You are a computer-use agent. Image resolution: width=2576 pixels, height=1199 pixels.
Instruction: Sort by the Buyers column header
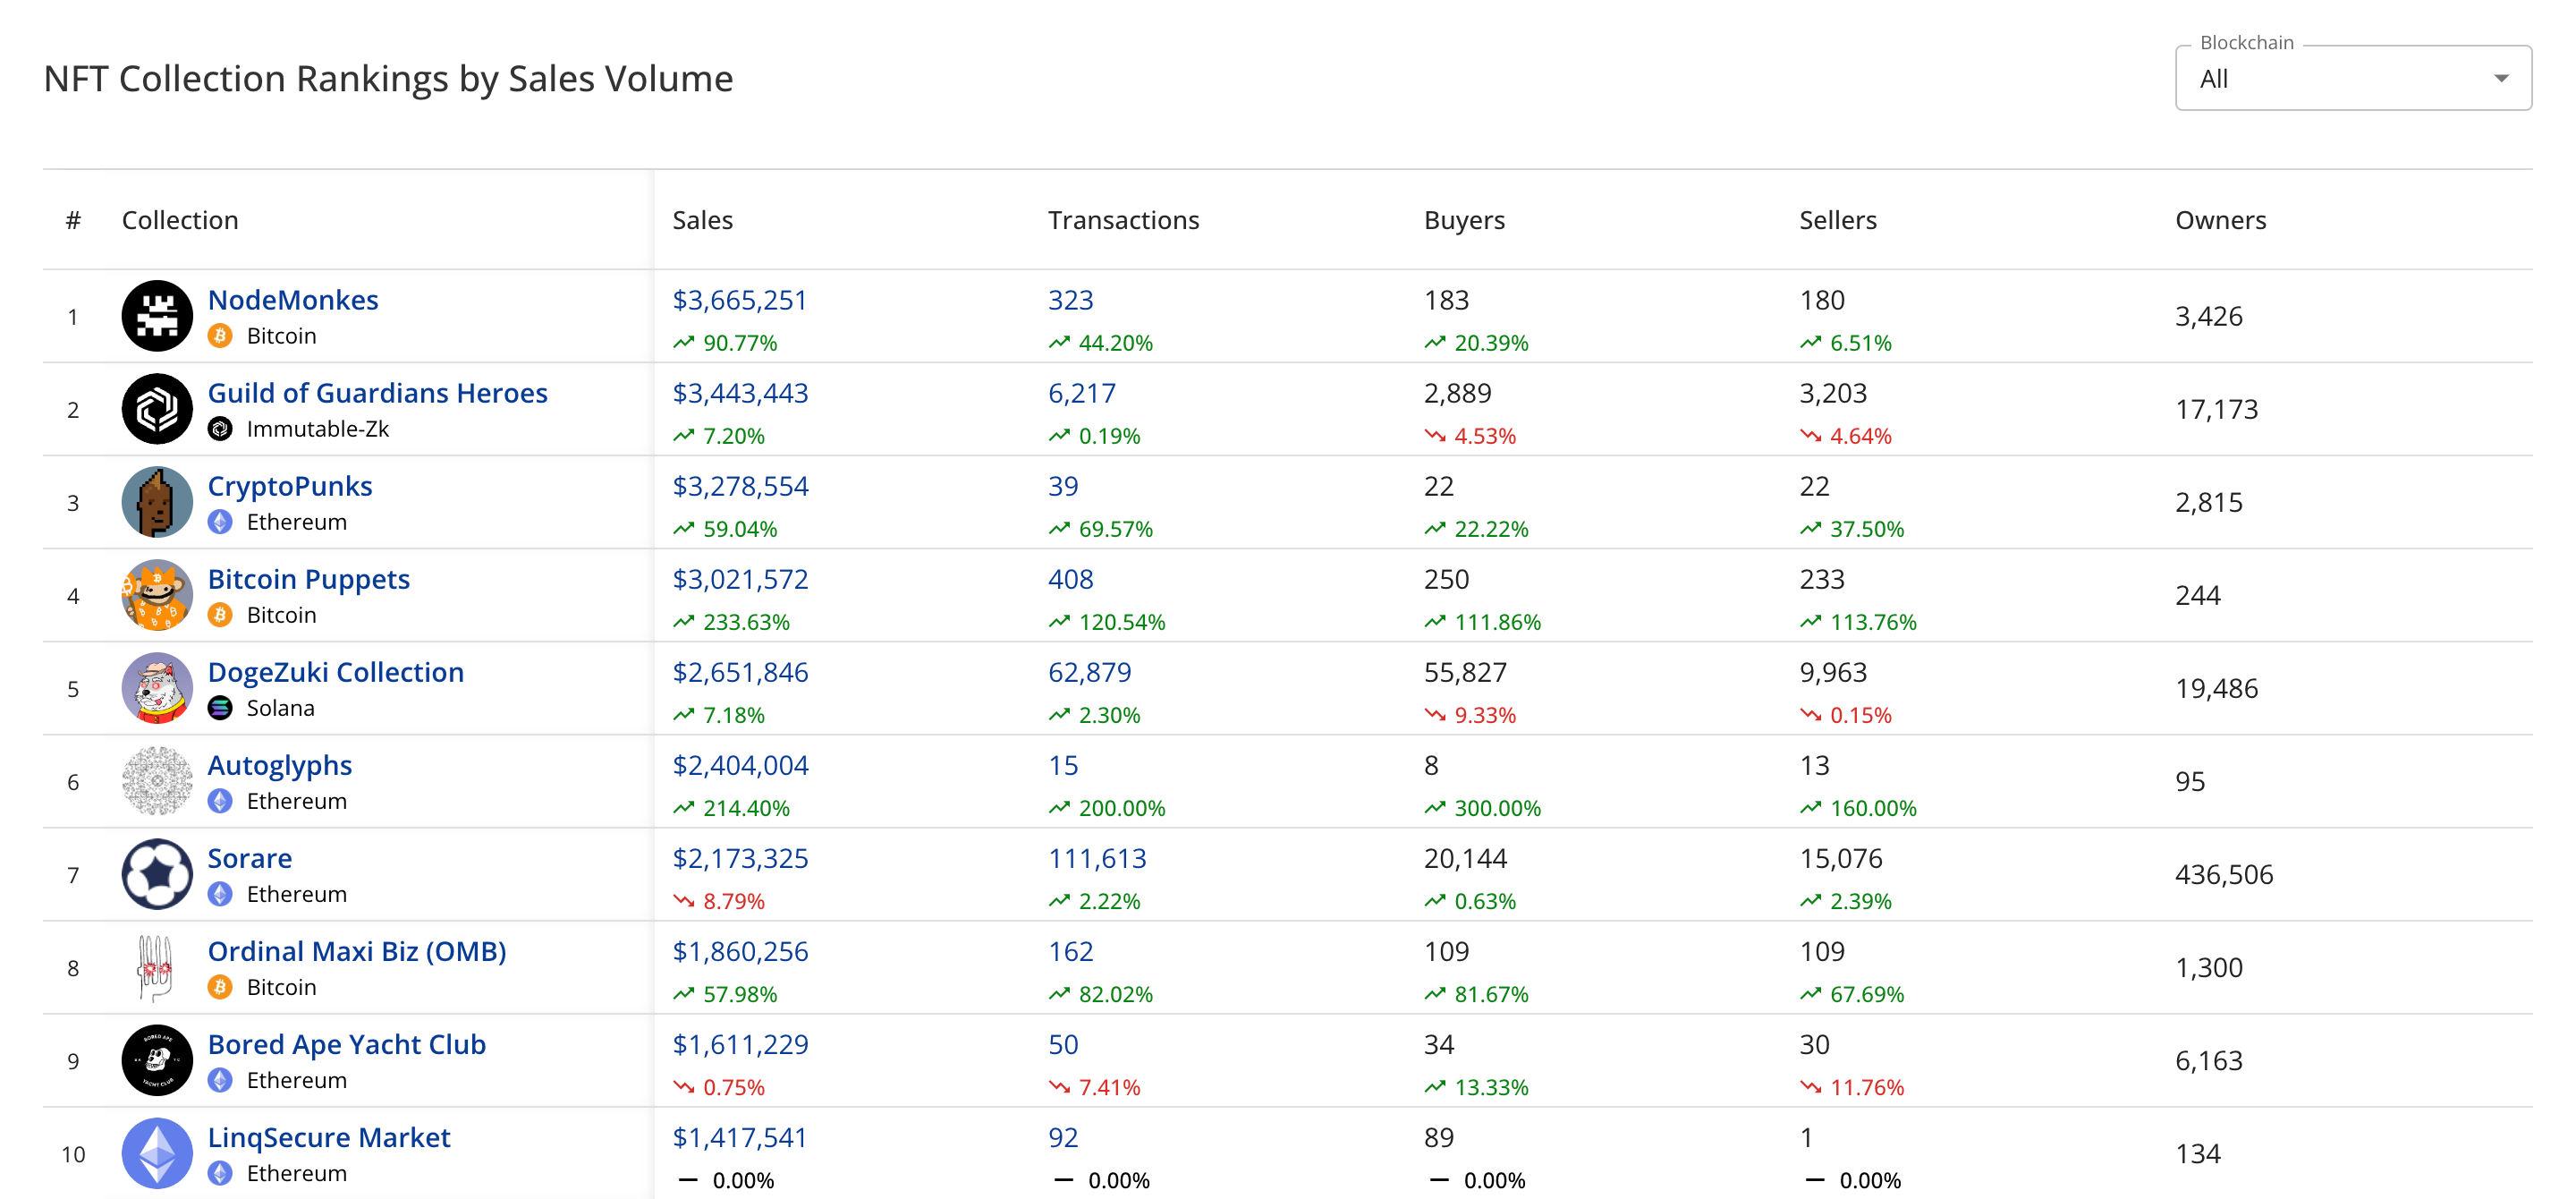1464,220
